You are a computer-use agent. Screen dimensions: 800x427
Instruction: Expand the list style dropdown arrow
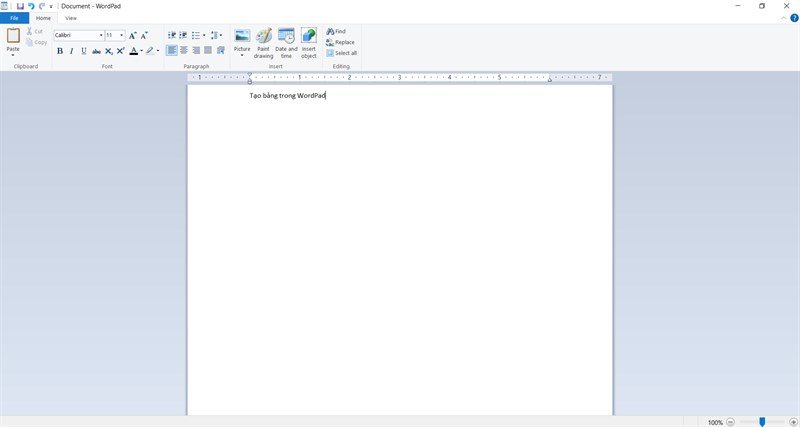pos(204,35)
